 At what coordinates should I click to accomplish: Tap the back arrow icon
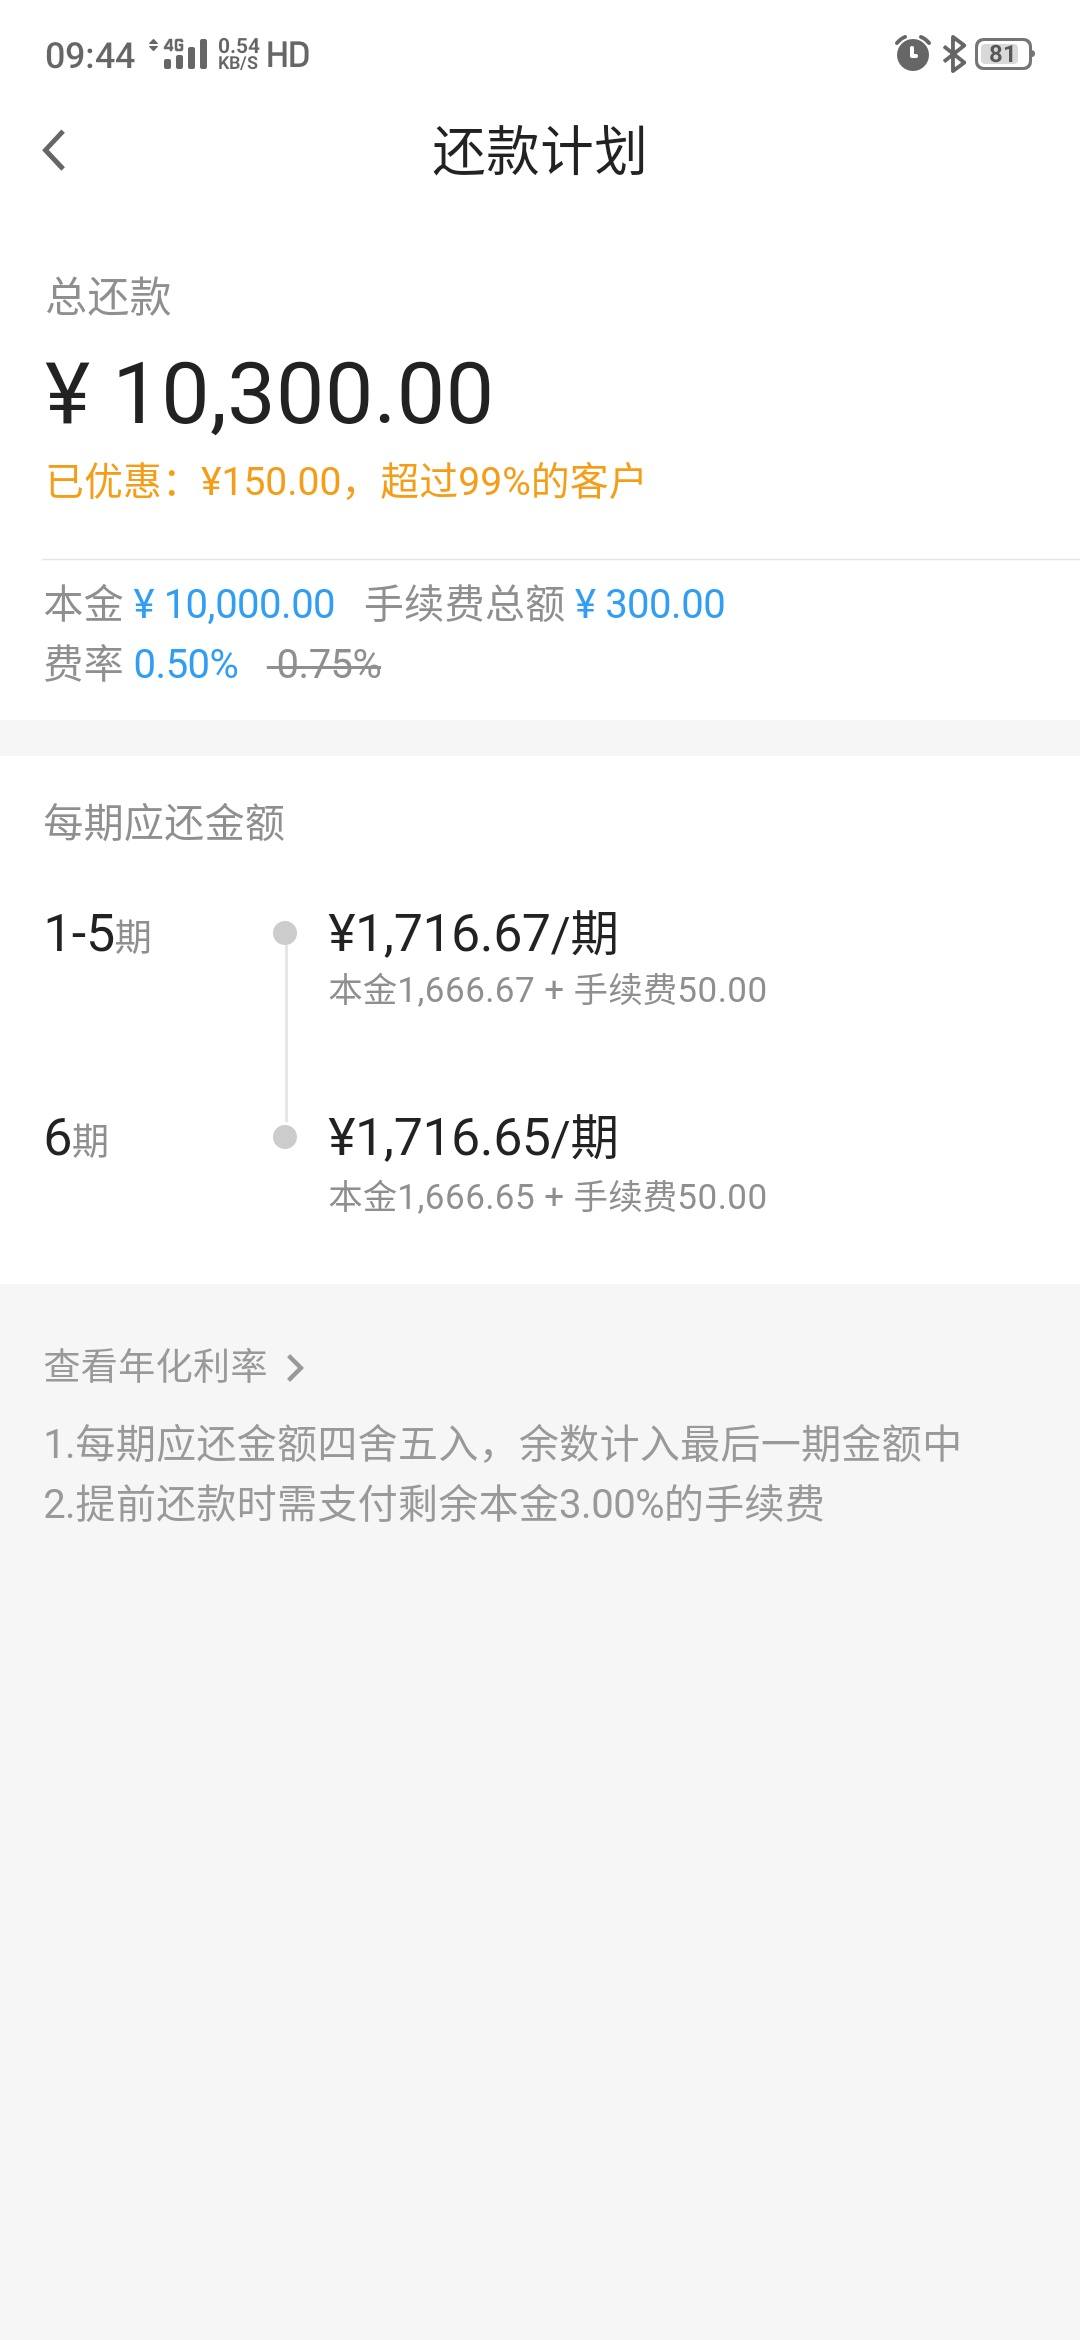55,151
